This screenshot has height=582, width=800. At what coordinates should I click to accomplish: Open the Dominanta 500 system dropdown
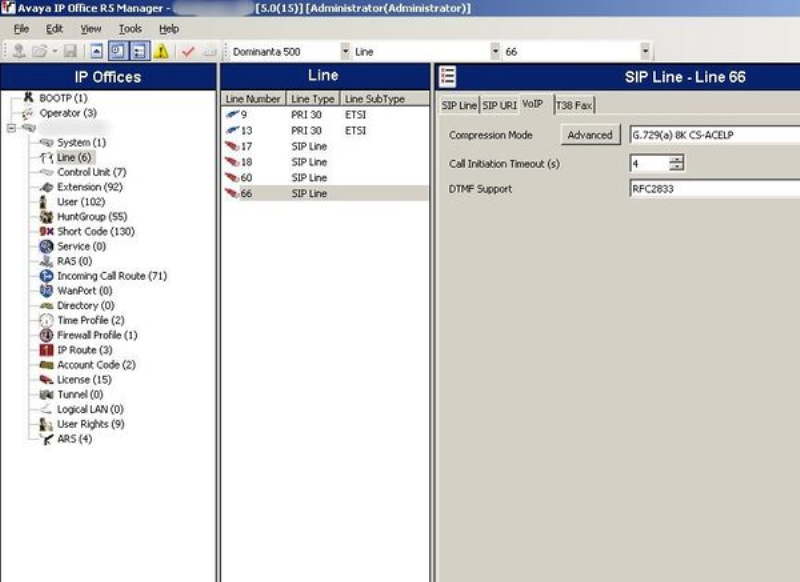(345, 52)
